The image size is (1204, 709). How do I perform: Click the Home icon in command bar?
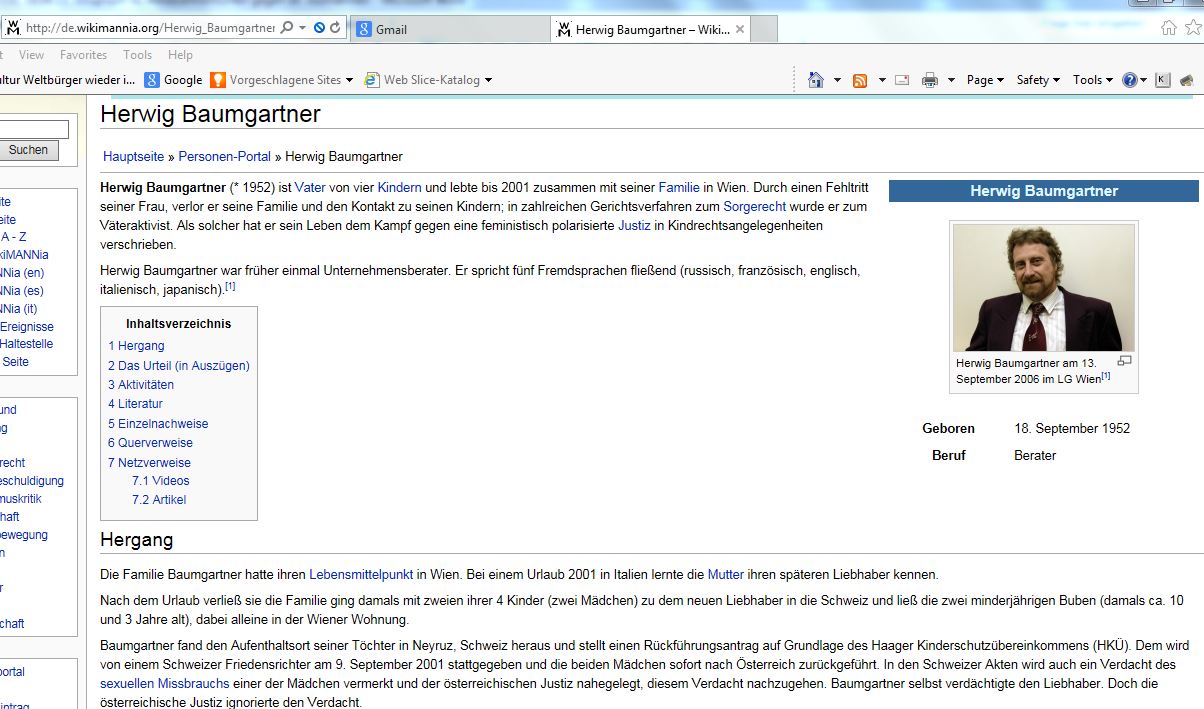(x=815, y=80)
